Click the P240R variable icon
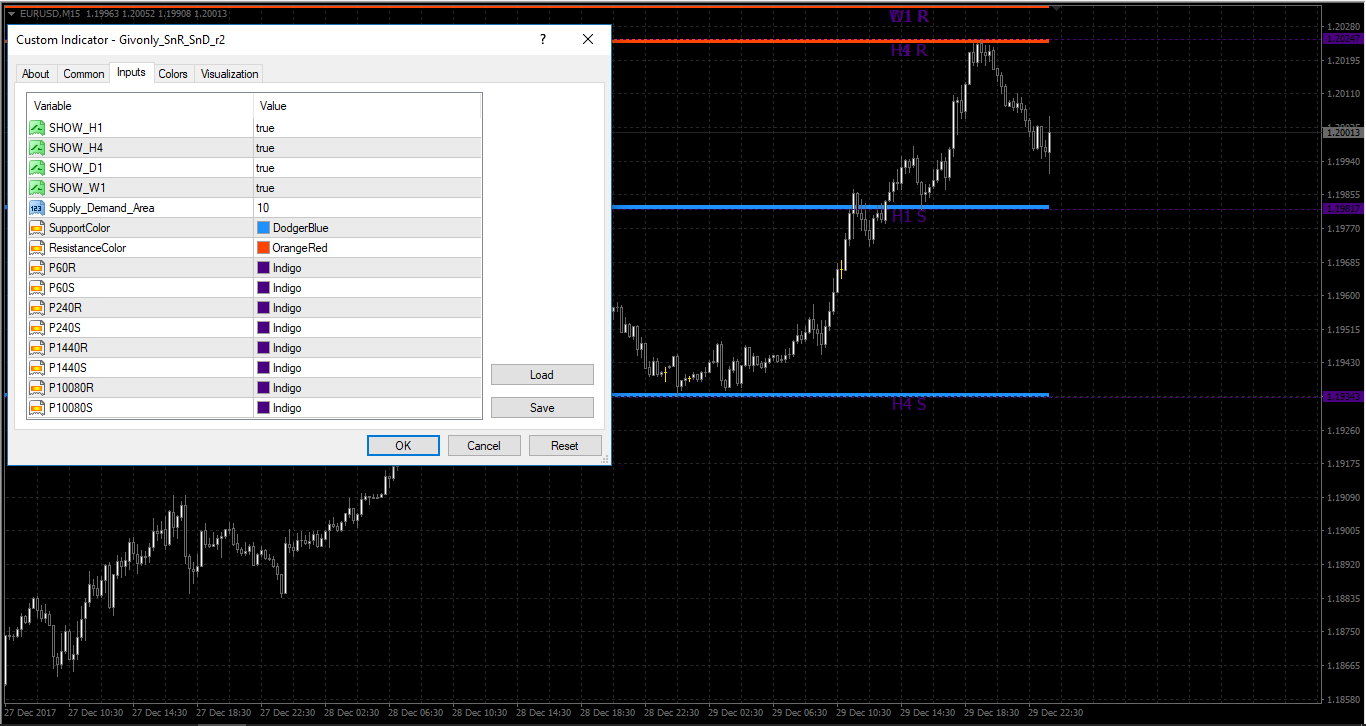The height and width of the screenshot is (726, 1366). tap(37, 308)
